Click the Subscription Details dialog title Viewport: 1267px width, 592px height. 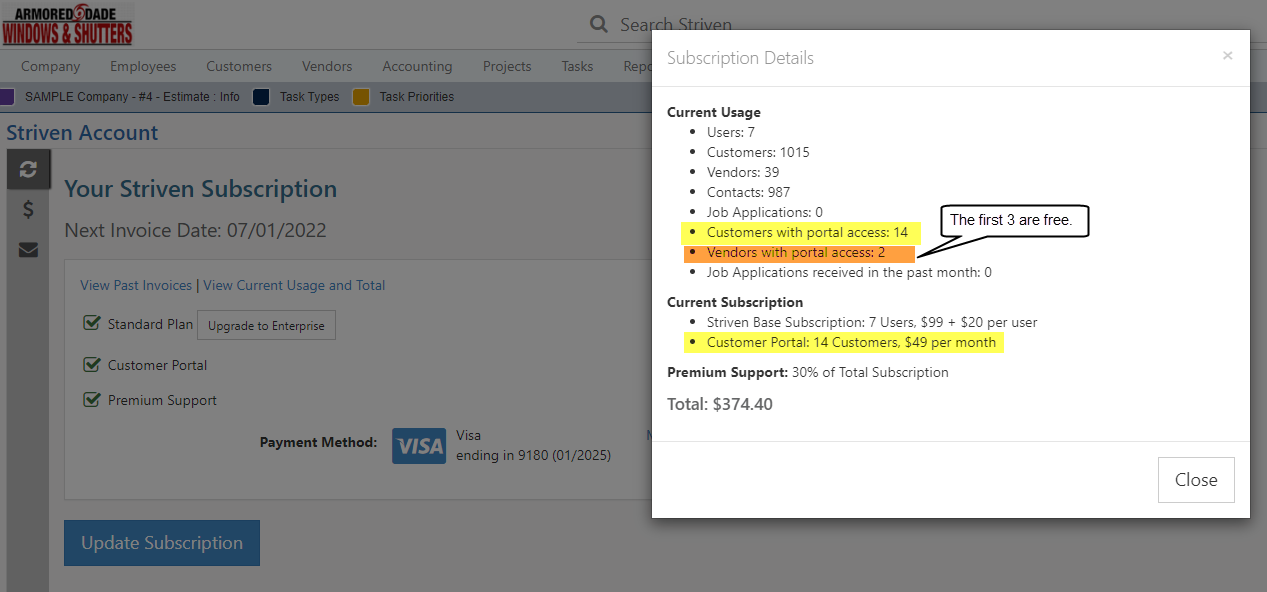741,58
